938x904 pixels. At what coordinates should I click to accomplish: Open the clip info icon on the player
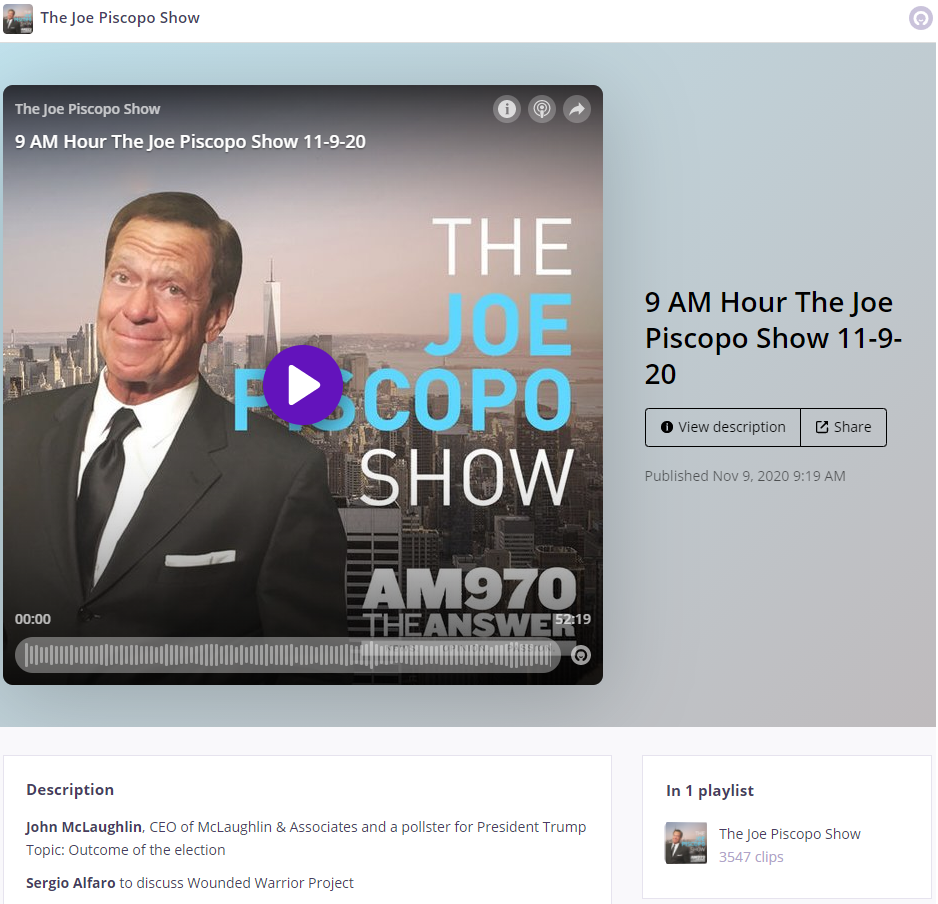coord(508,109)
